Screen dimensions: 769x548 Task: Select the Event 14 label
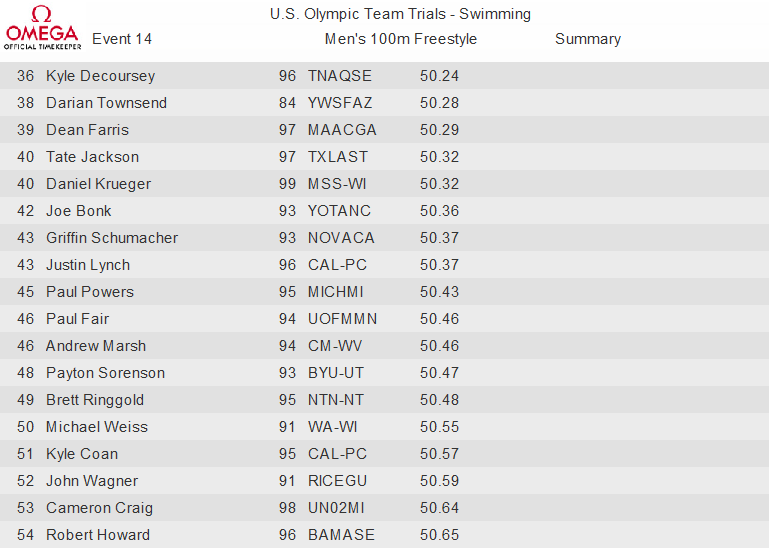(x=122, y=39)
